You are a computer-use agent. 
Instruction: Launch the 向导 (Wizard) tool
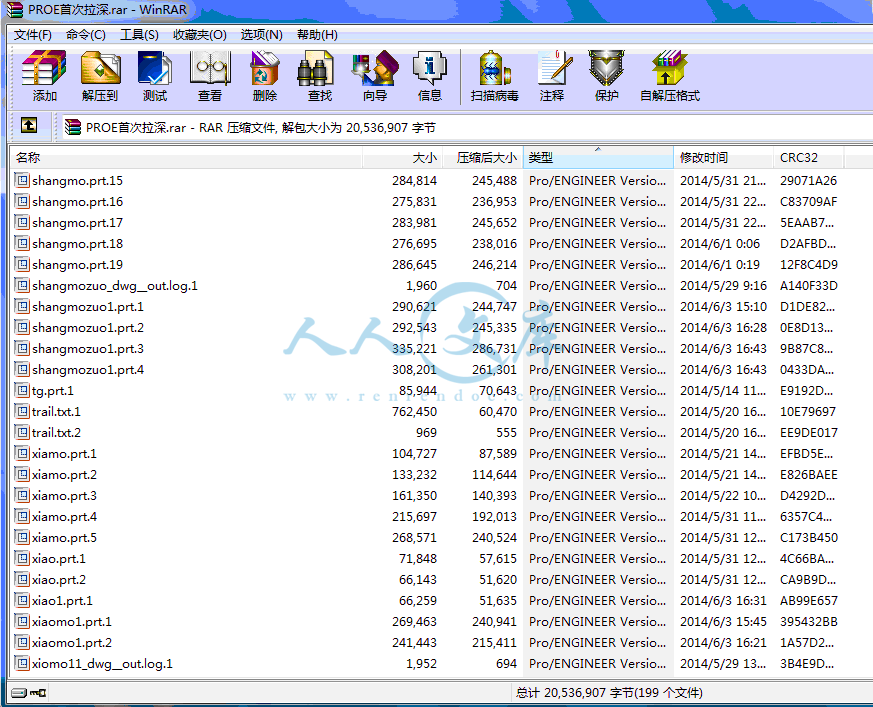[375, 75]
